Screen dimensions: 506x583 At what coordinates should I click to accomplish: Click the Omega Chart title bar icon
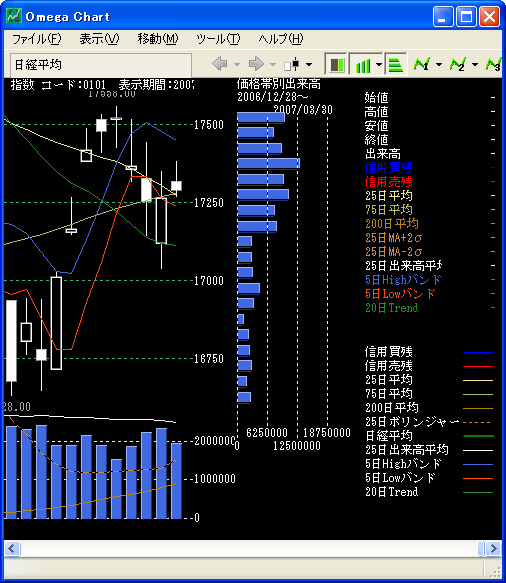14,16
